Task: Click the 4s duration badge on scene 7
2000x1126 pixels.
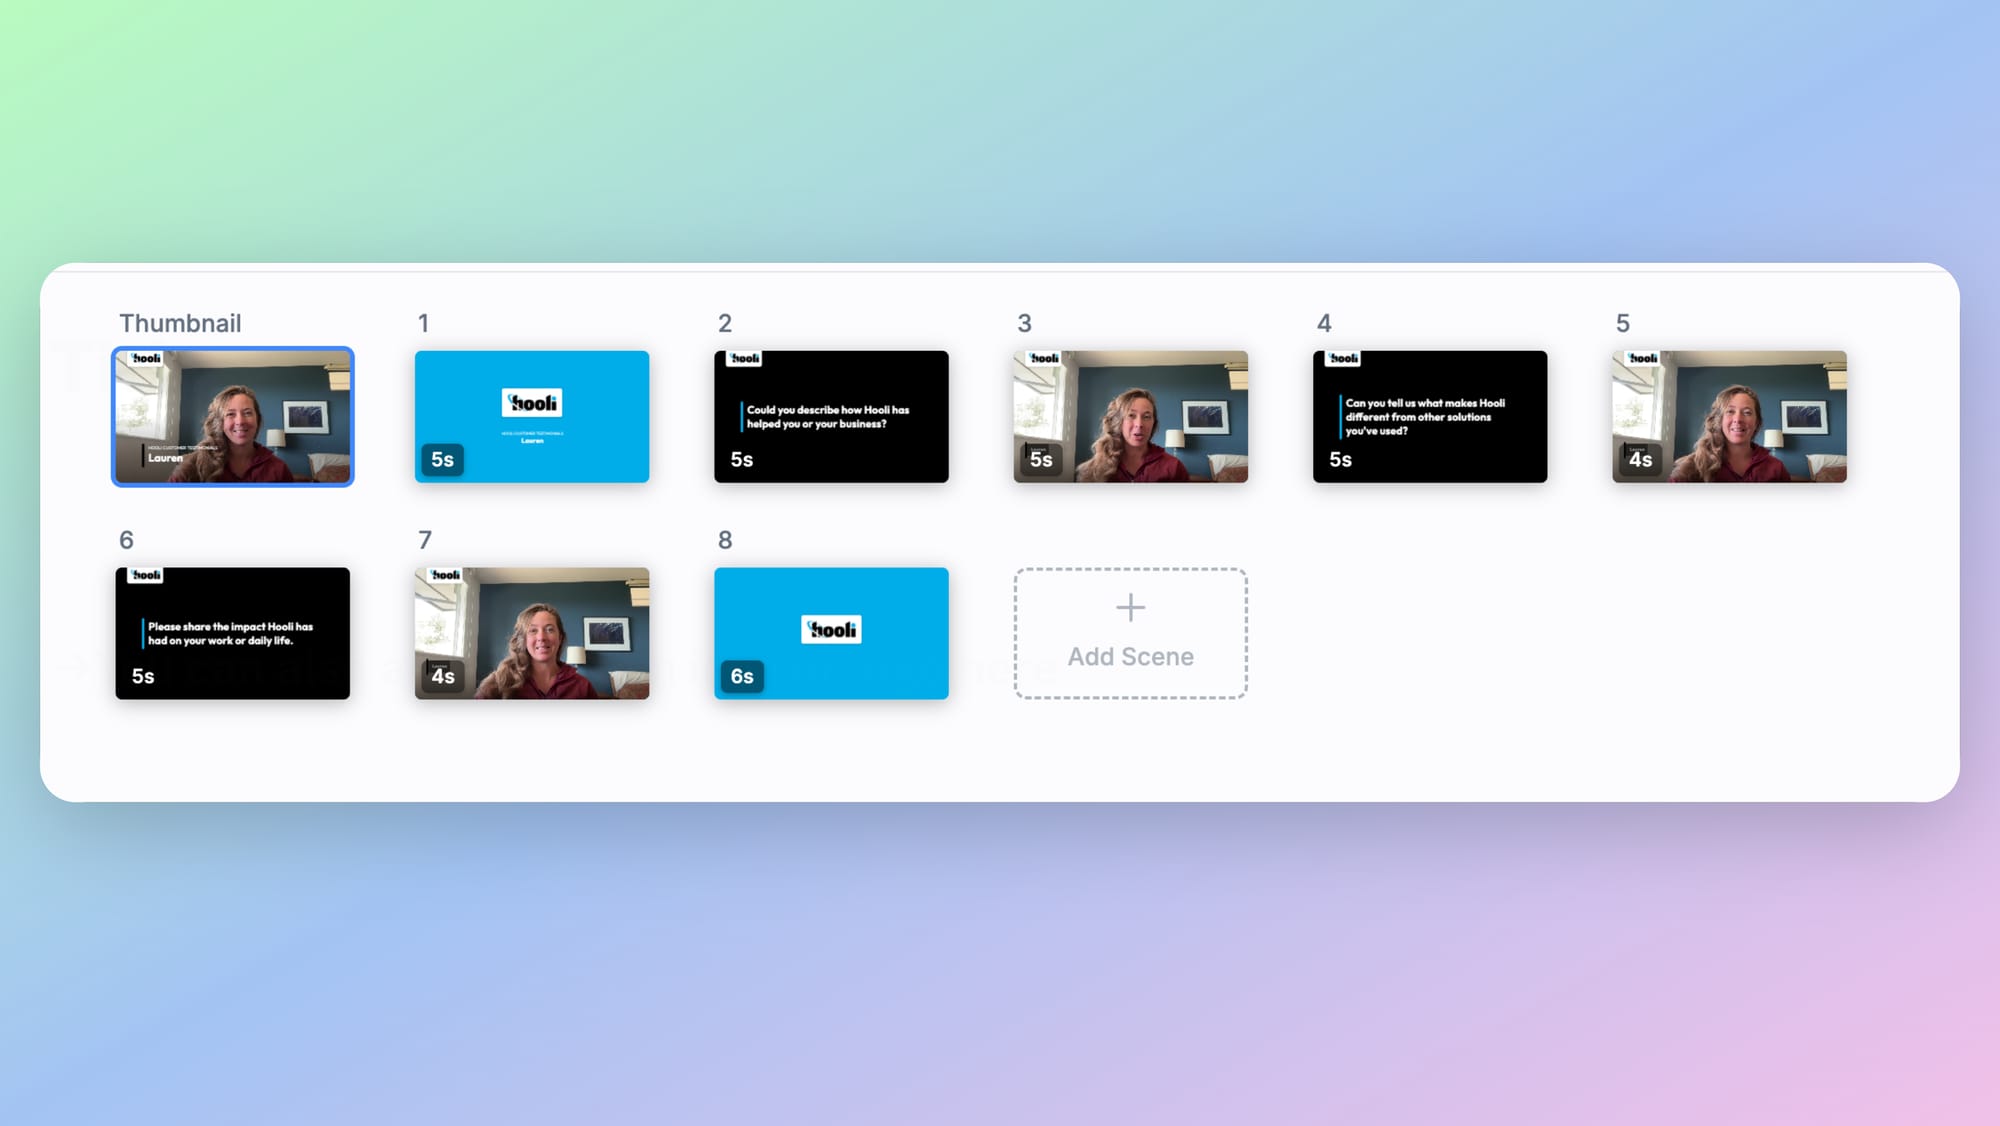Action: click(x=442, y=676)
